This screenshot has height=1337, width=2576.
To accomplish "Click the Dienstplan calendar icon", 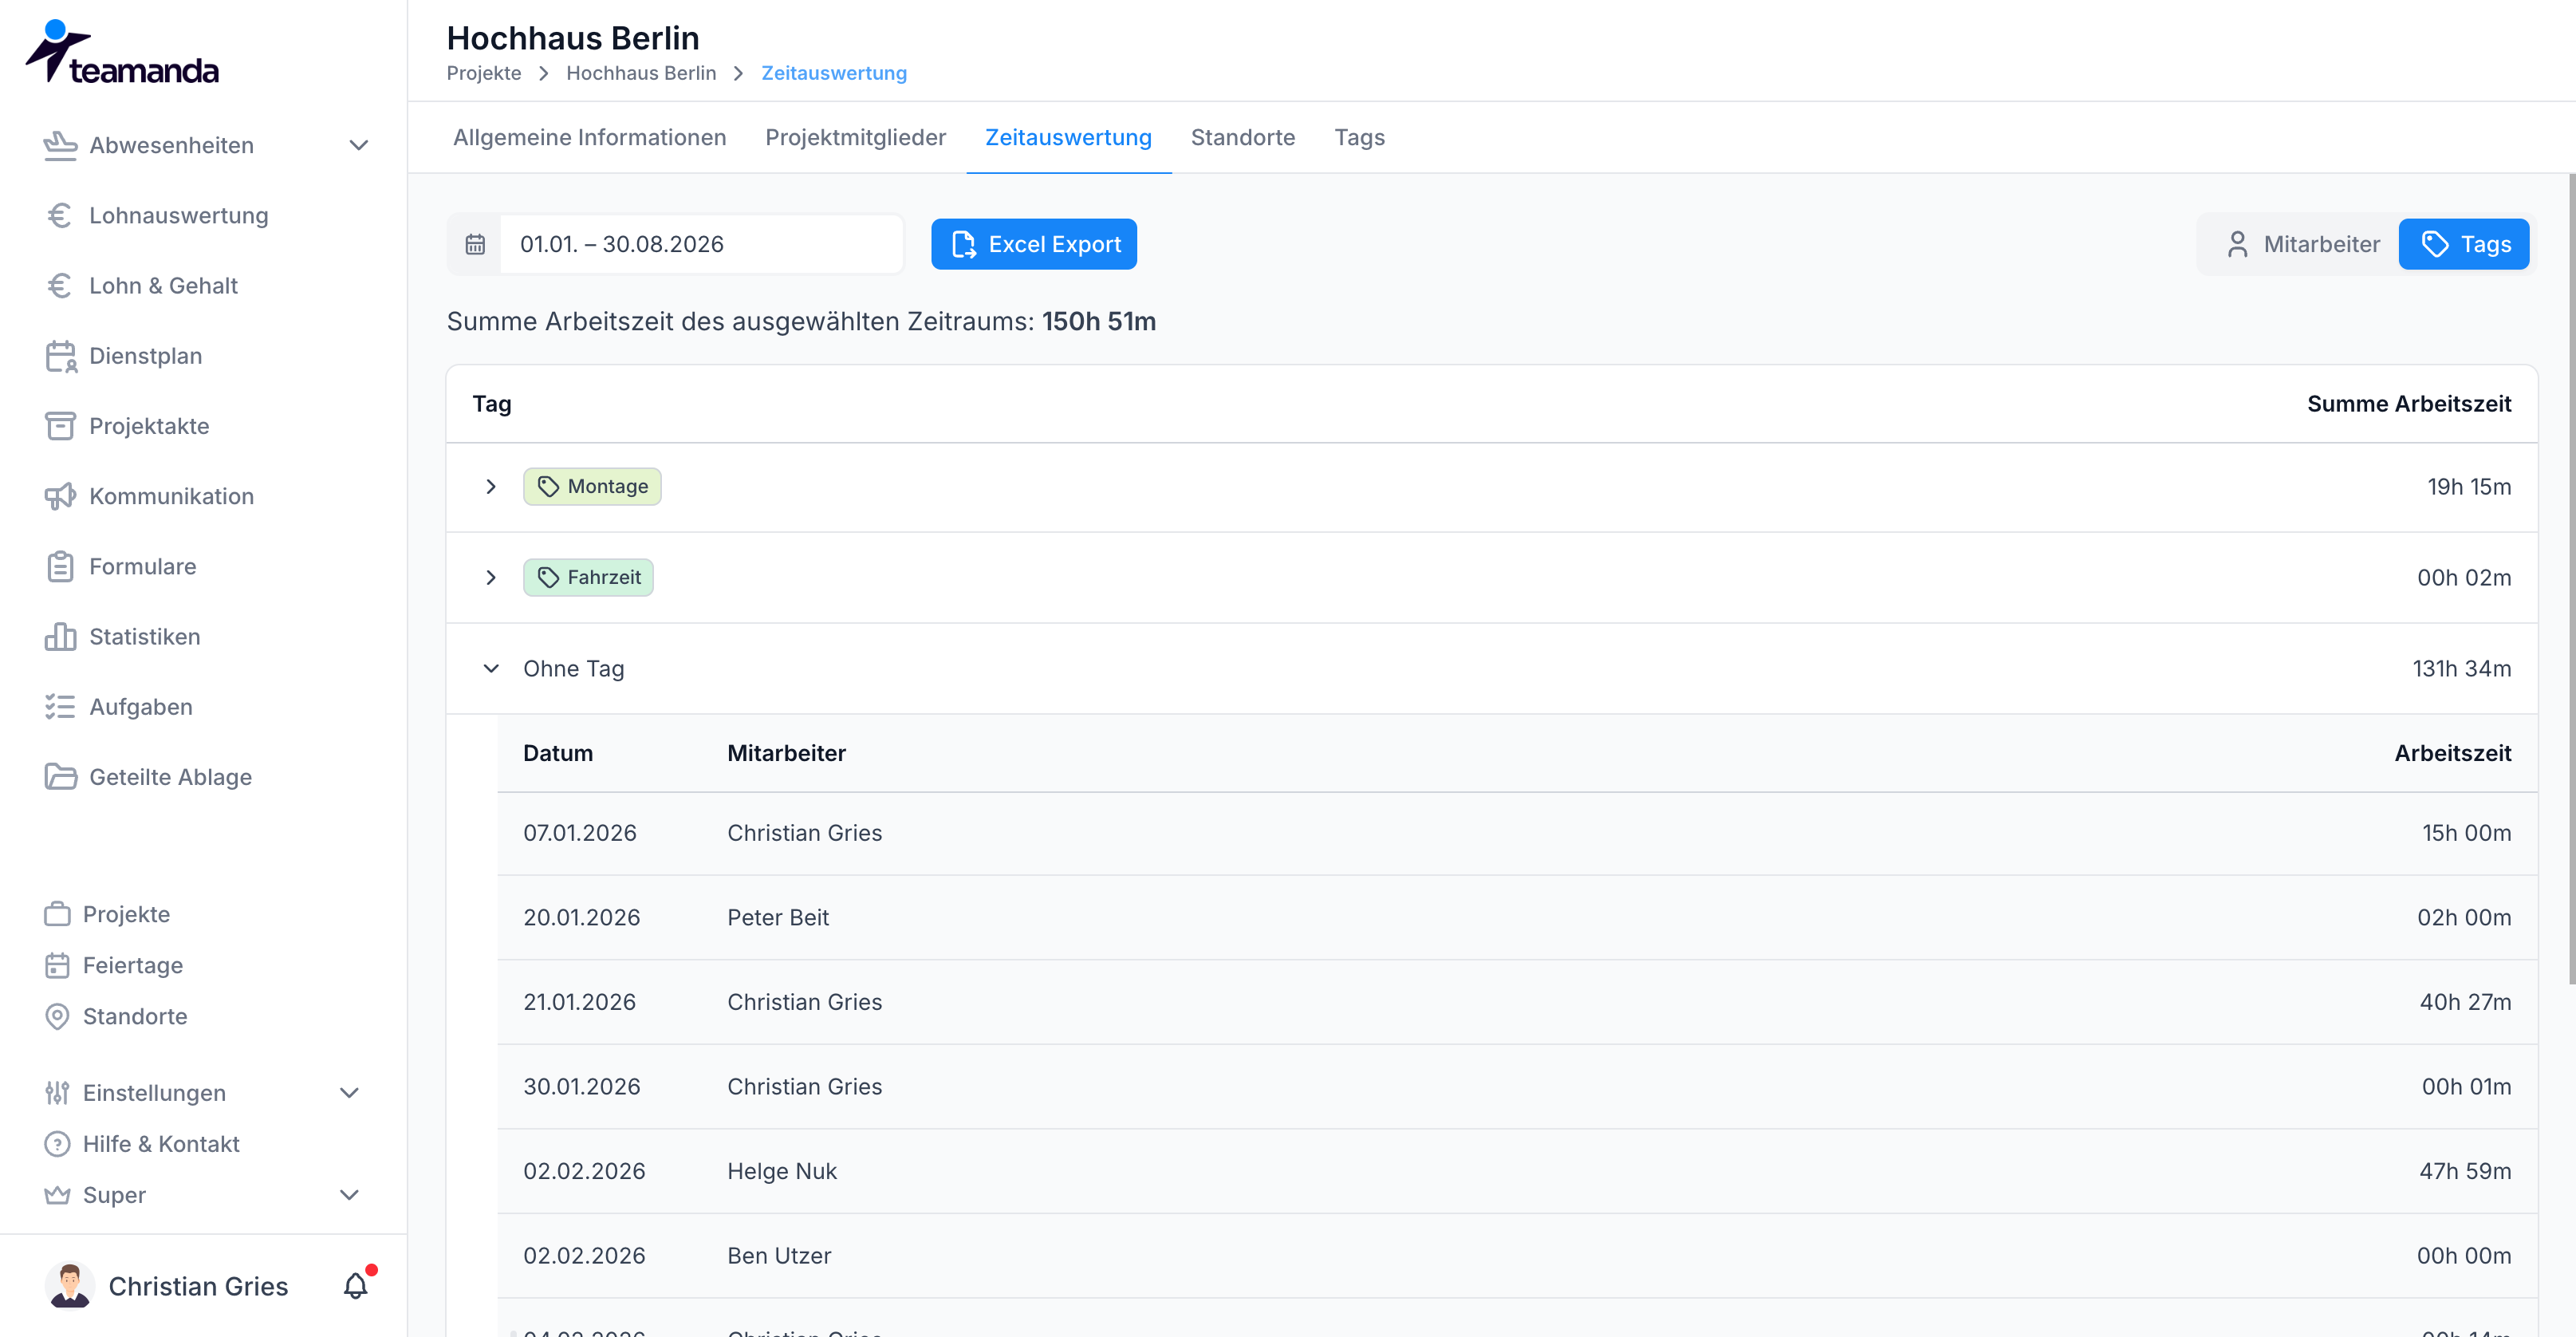I will coord(61,356).
